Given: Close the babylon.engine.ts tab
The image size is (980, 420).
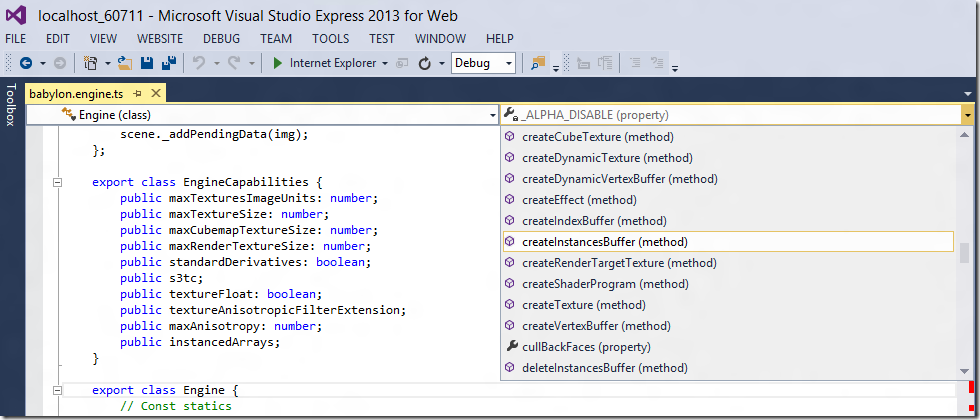Looking at the screenshot, I should pyautogui.click(x=156, y=94).
